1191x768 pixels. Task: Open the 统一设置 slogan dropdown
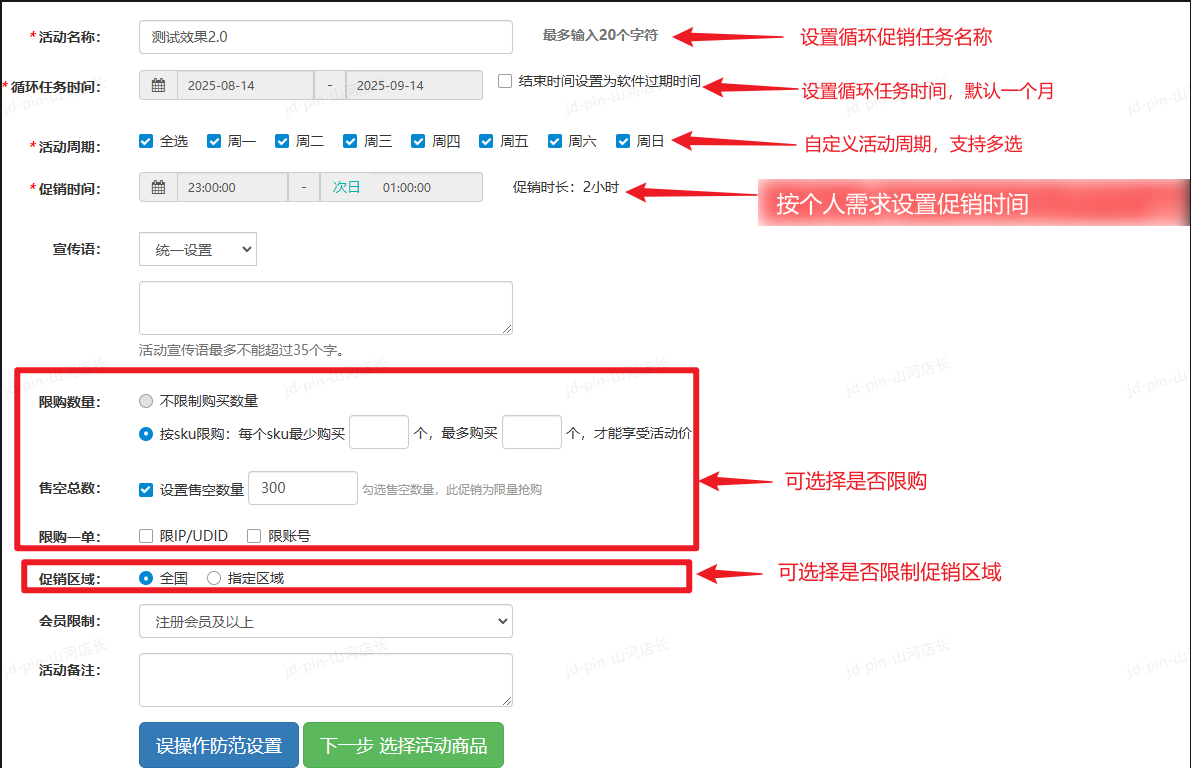[198, 250]
